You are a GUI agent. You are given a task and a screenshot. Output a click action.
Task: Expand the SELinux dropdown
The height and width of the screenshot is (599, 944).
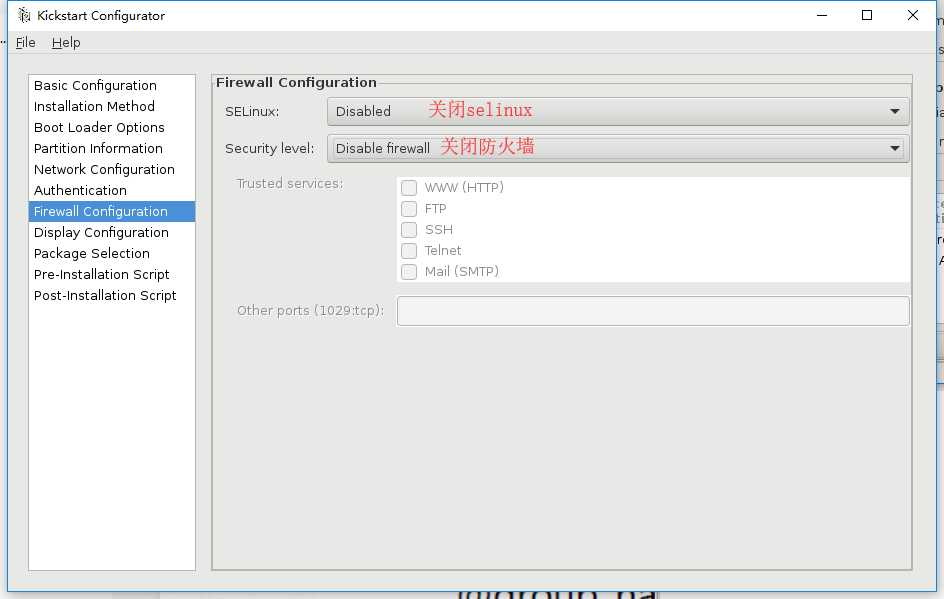point(618,111)
